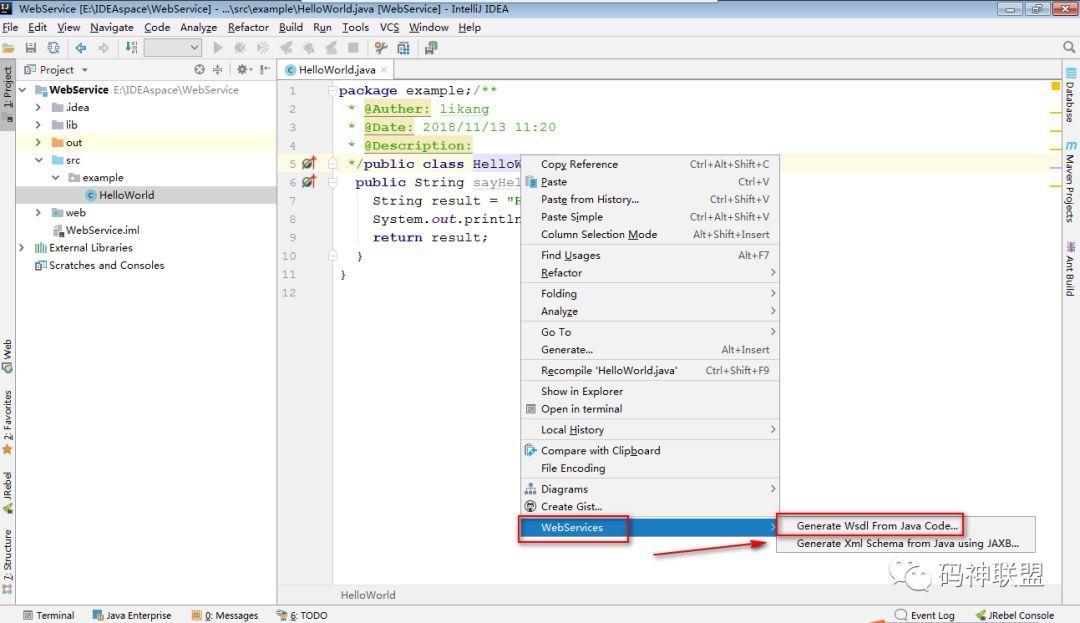Choose Create Gist... menu entry

click(x=650, y=506)
